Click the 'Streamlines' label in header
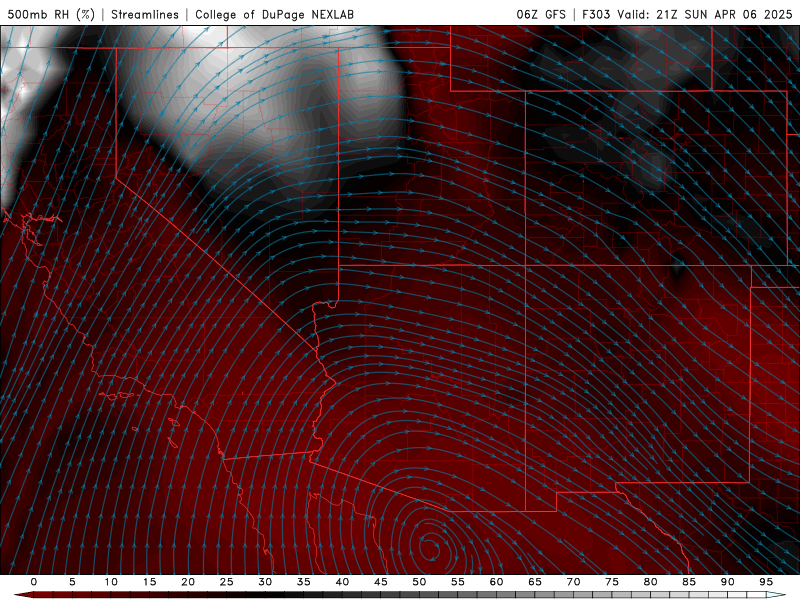The image size is (800, 600). point(145,14)
